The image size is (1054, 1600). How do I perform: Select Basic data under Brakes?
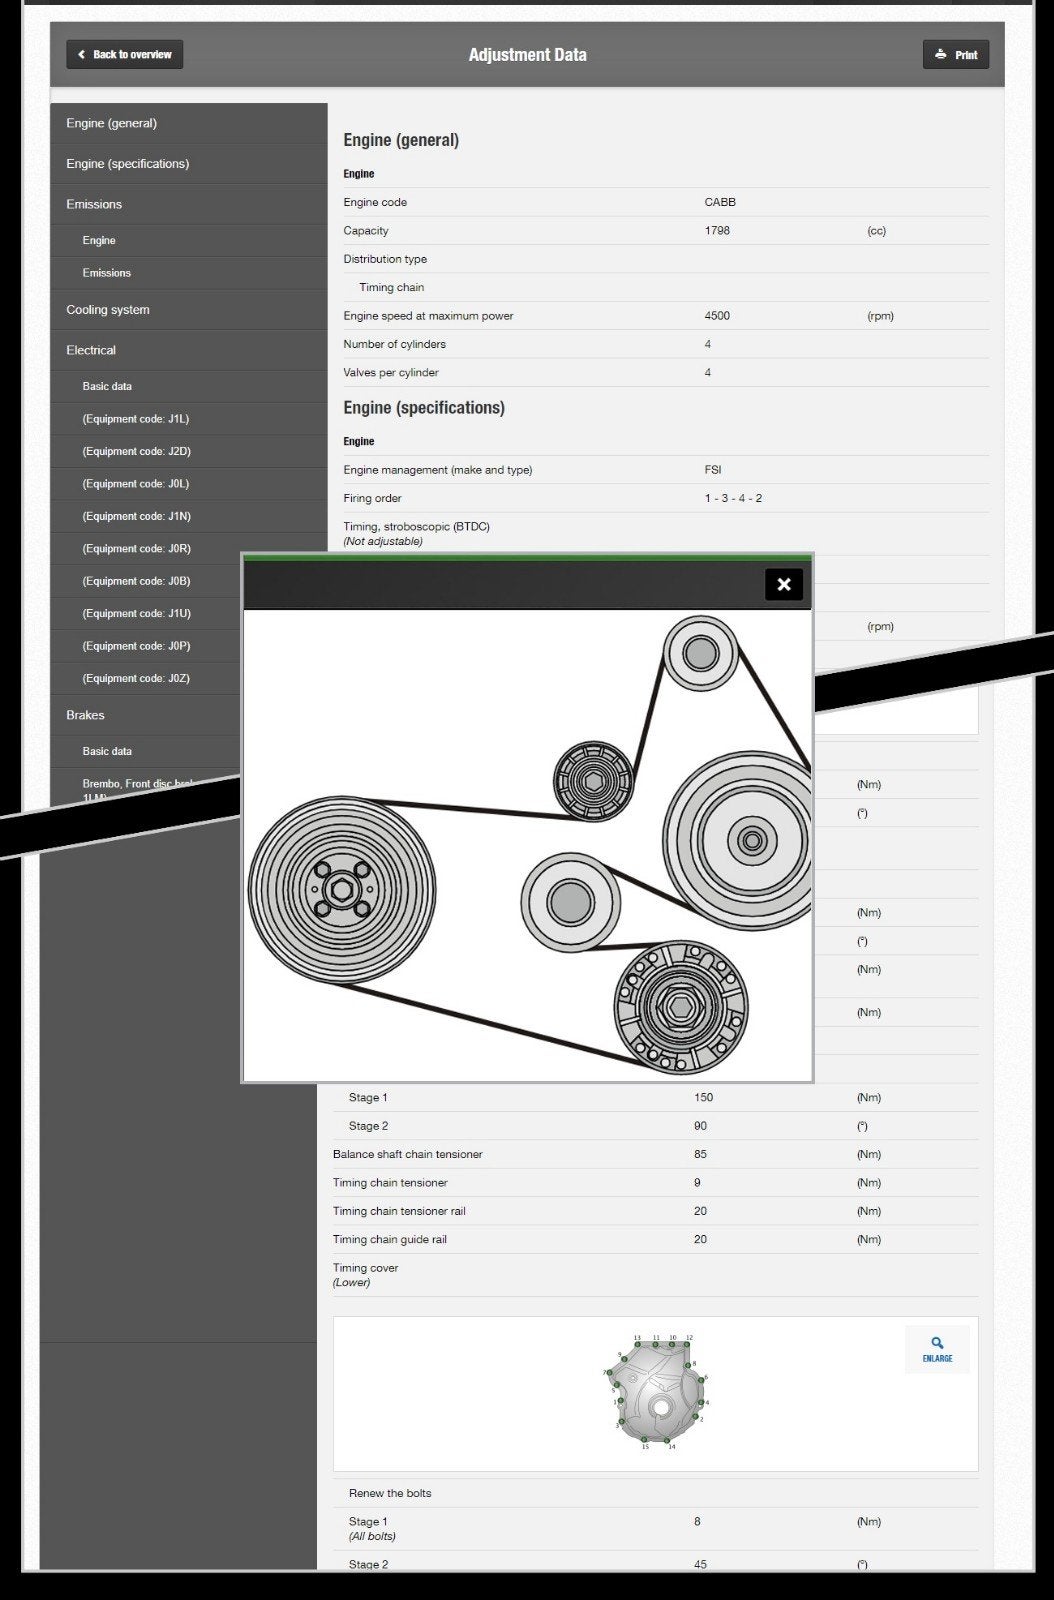[146, 751]
